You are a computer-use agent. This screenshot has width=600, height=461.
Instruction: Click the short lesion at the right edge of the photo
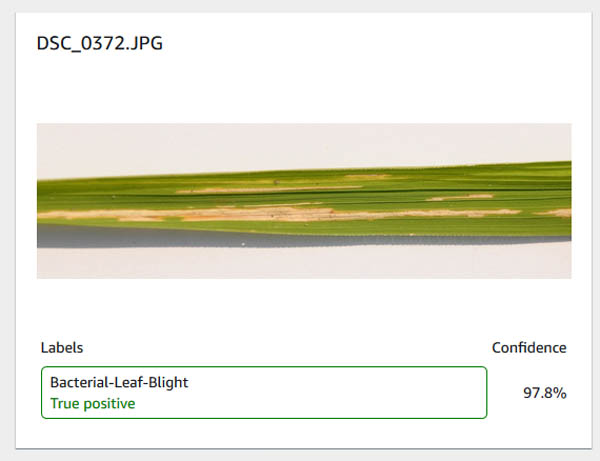pos(555,213)
